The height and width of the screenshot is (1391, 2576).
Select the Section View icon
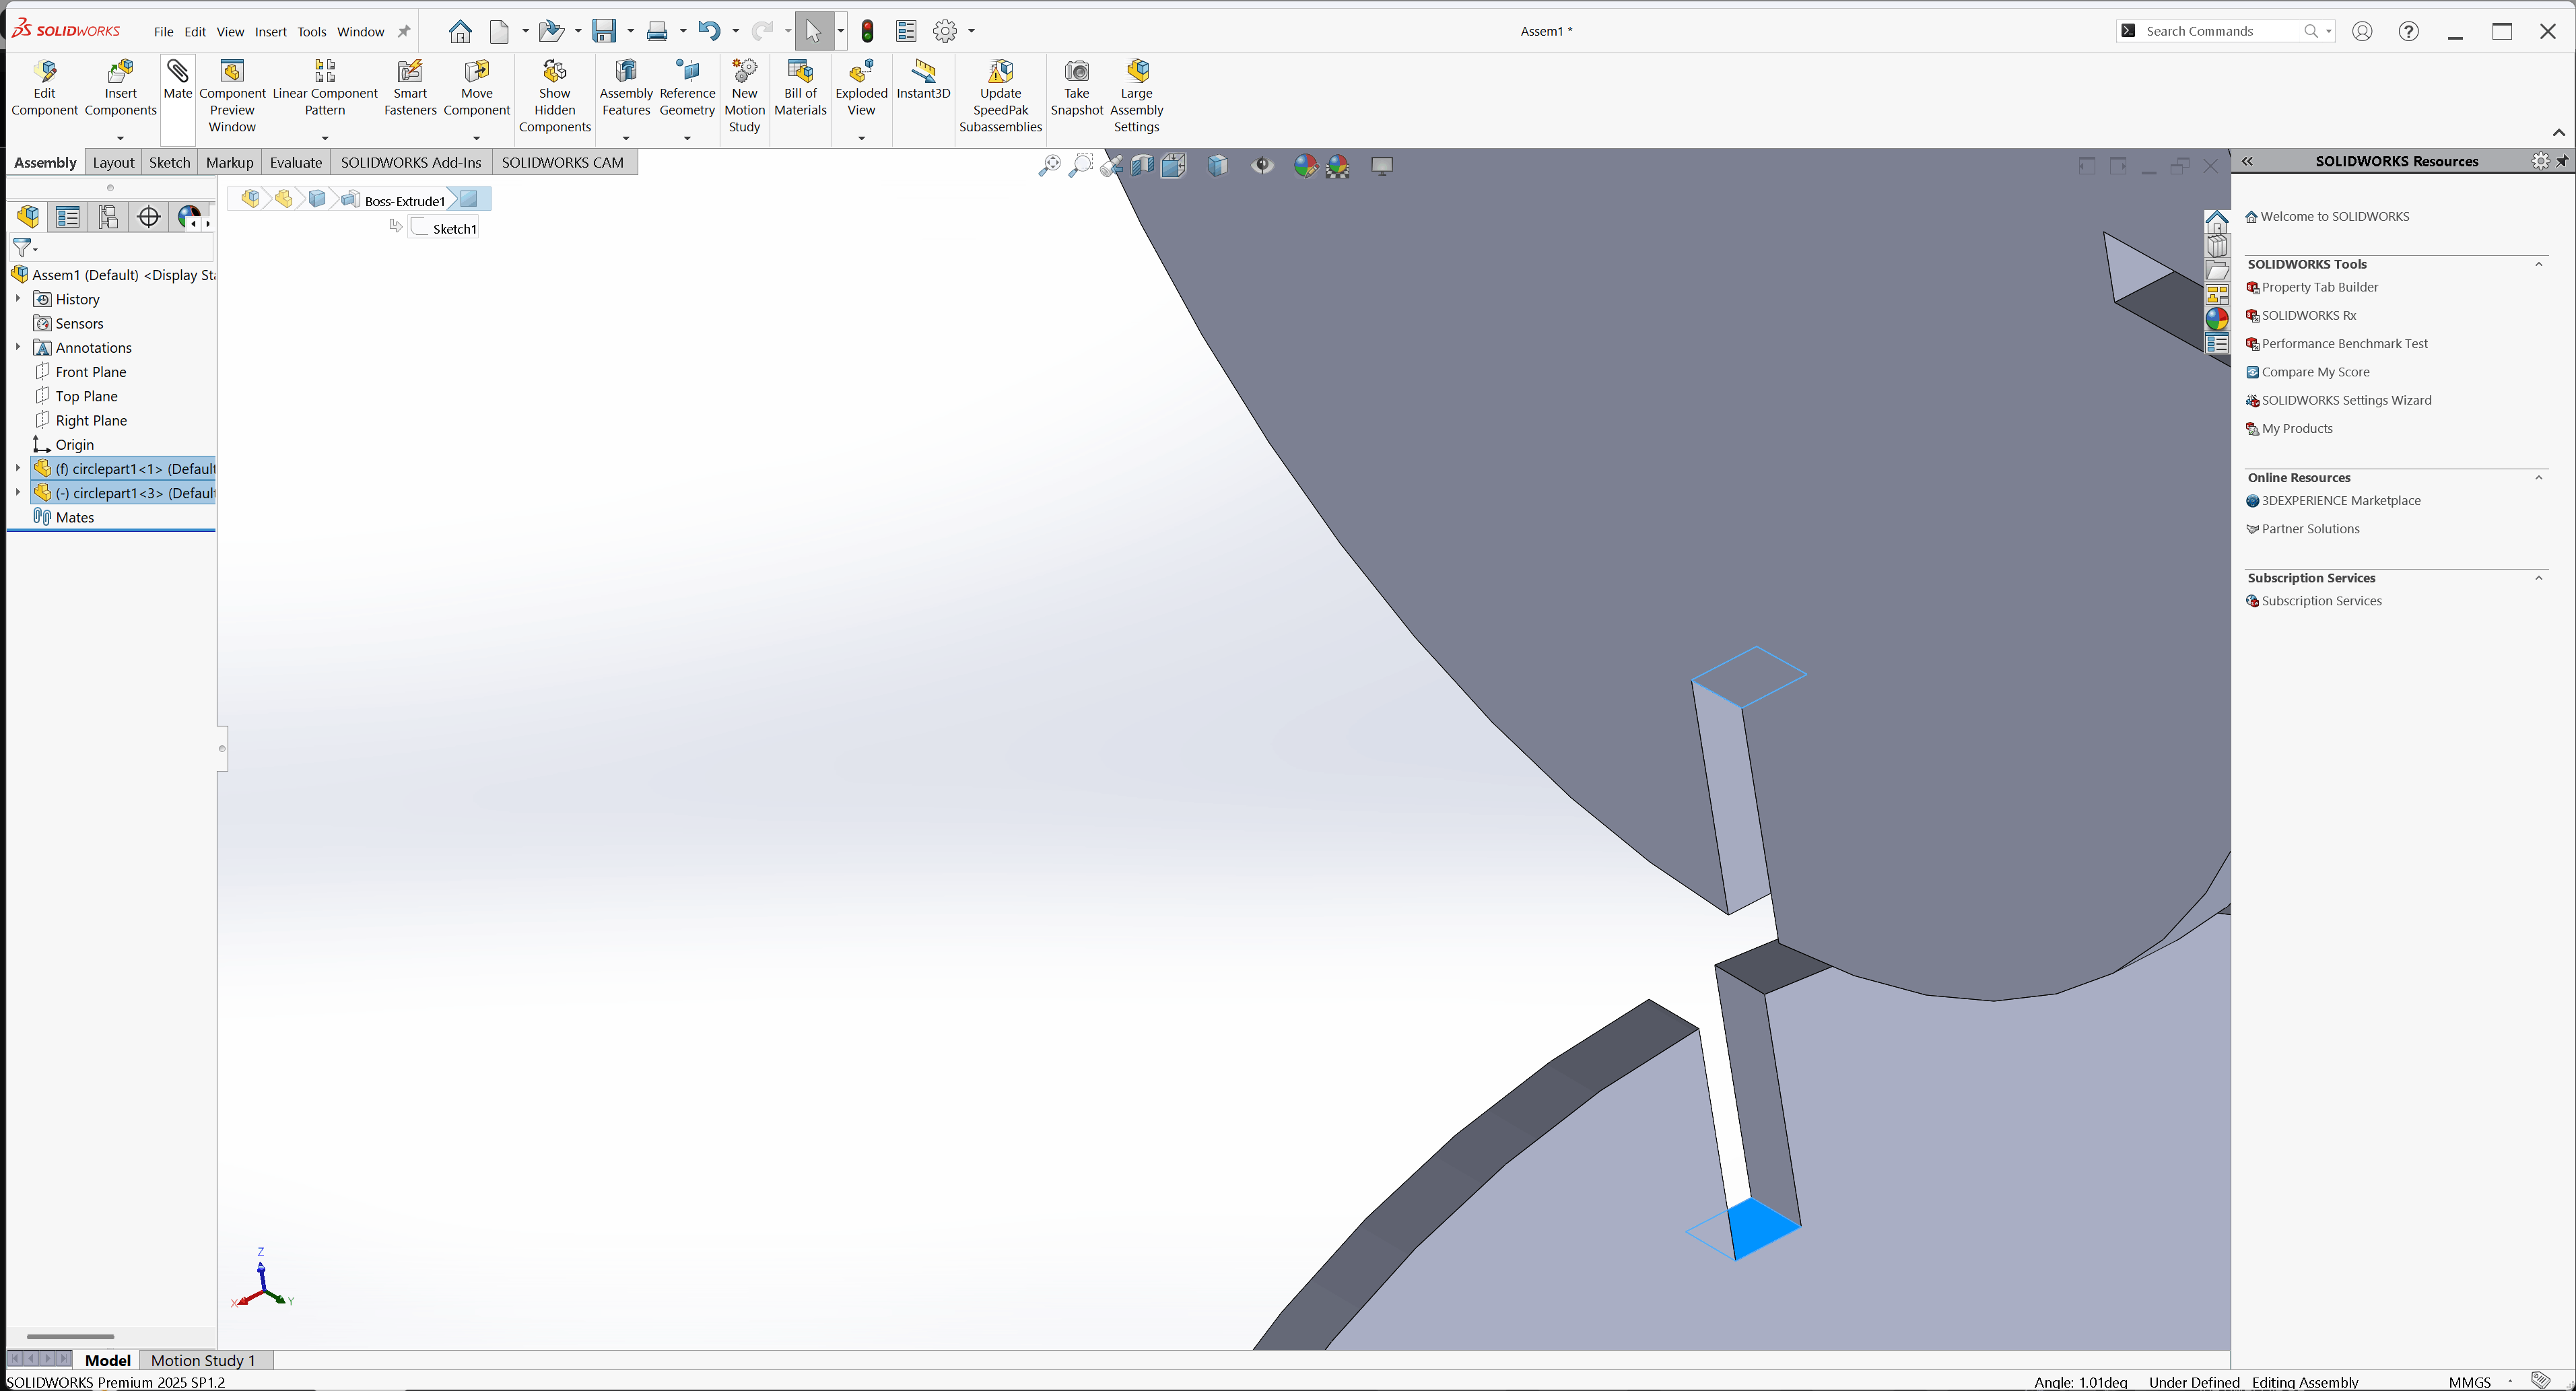1142,166
